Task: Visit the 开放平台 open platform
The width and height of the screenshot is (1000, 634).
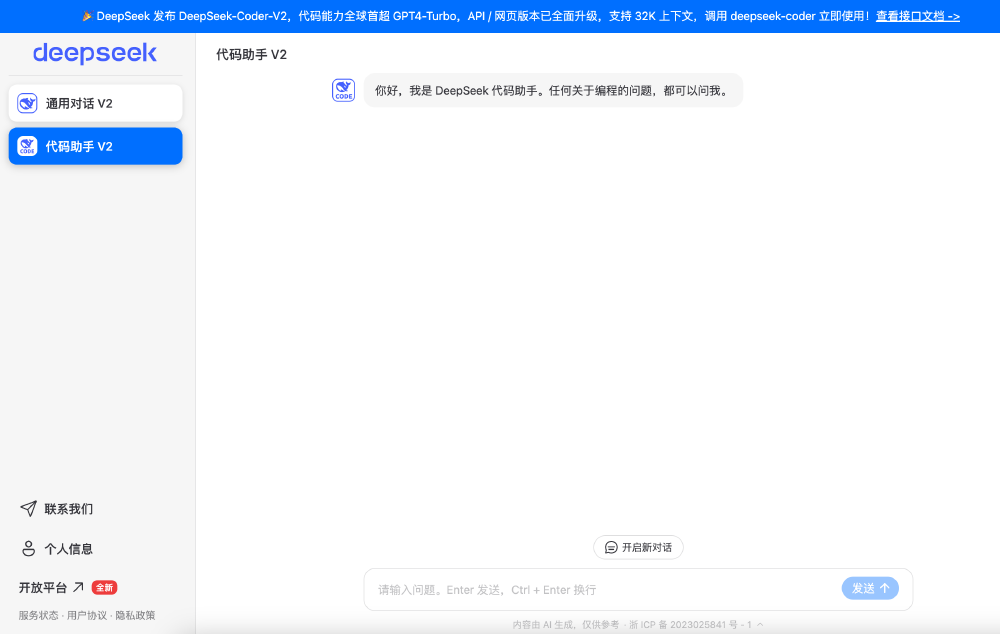Action: click(x=44, y=587)
